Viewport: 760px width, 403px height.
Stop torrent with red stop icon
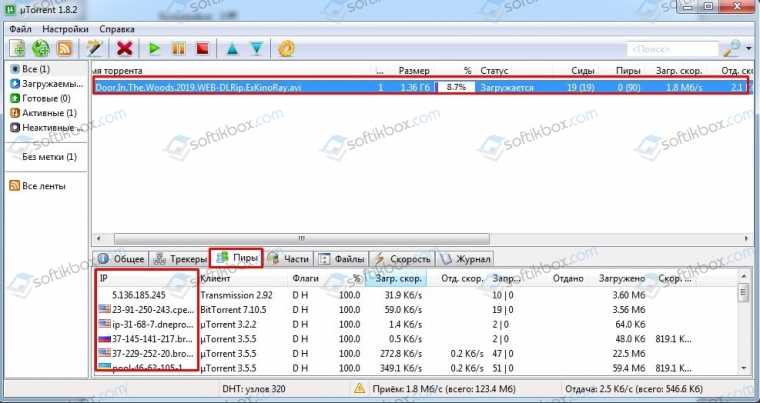pos(202,48)
